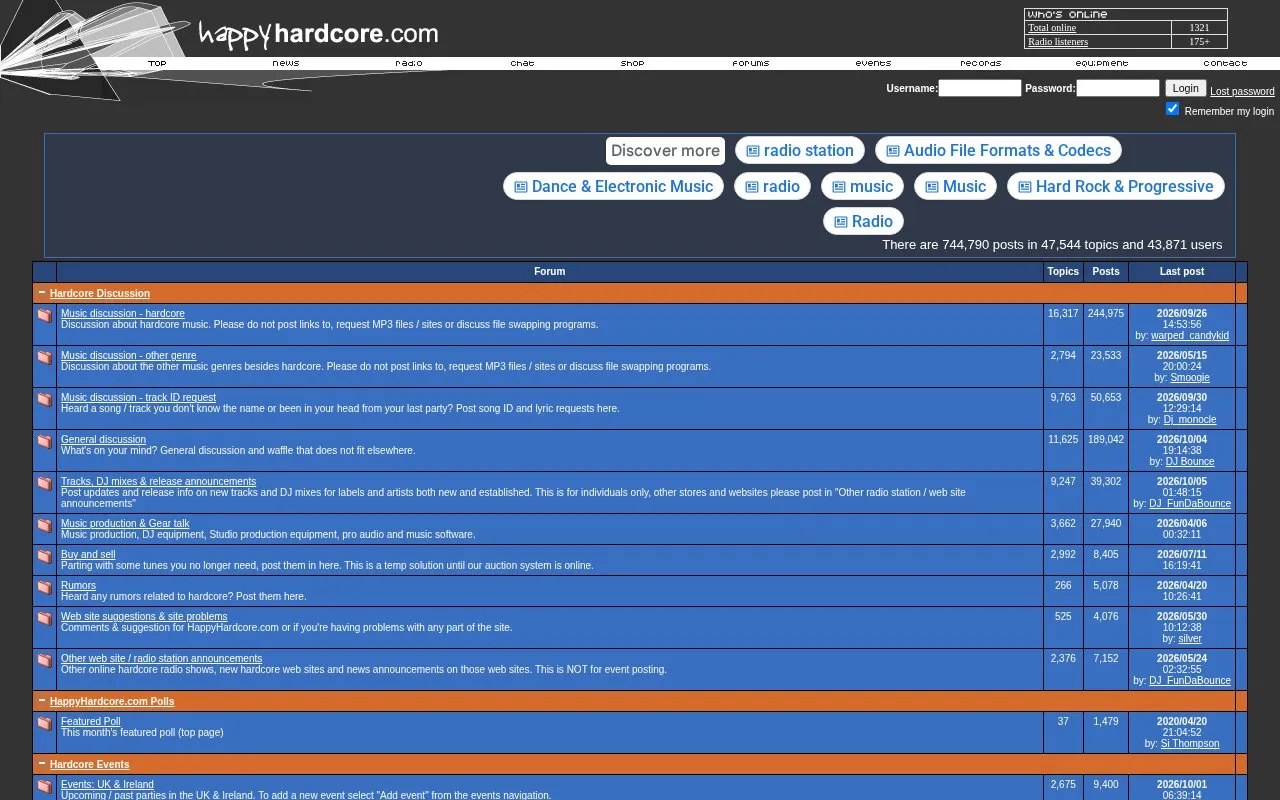This screenshot has height=800, width=1280.
Task: Open the radio menu item
Action: [x=409, y=63]
